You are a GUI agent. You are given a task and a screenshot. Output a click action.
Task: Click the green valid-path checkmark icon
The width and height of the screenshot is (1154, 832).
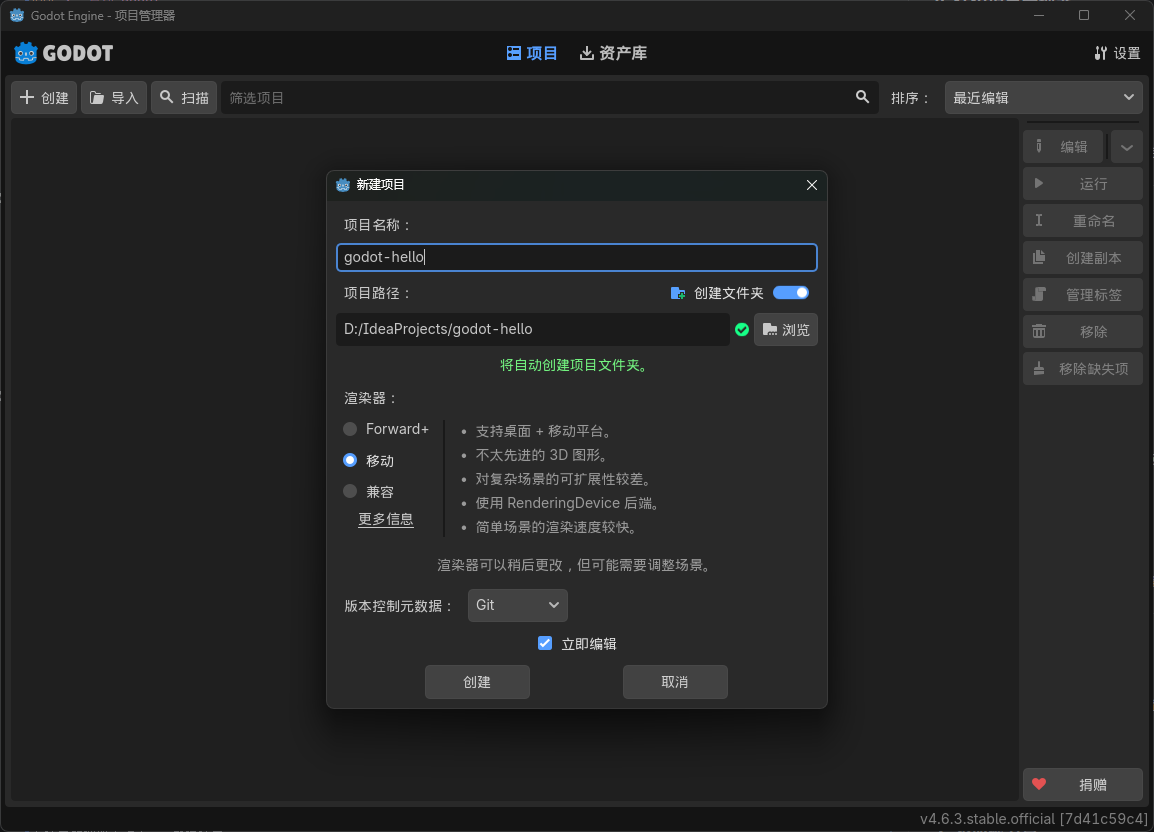[742, 330]
